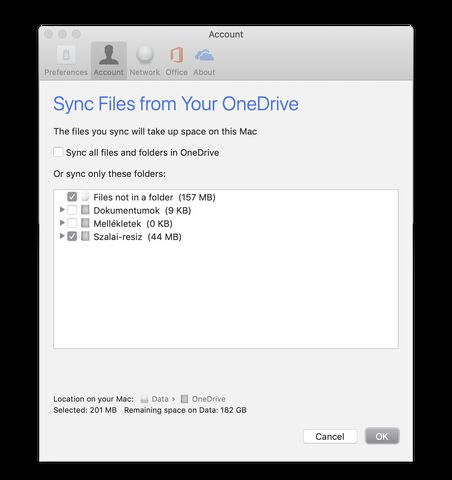
Task: Click 'Selected: 201 MB' status text
Action: [x=85, y=410]
